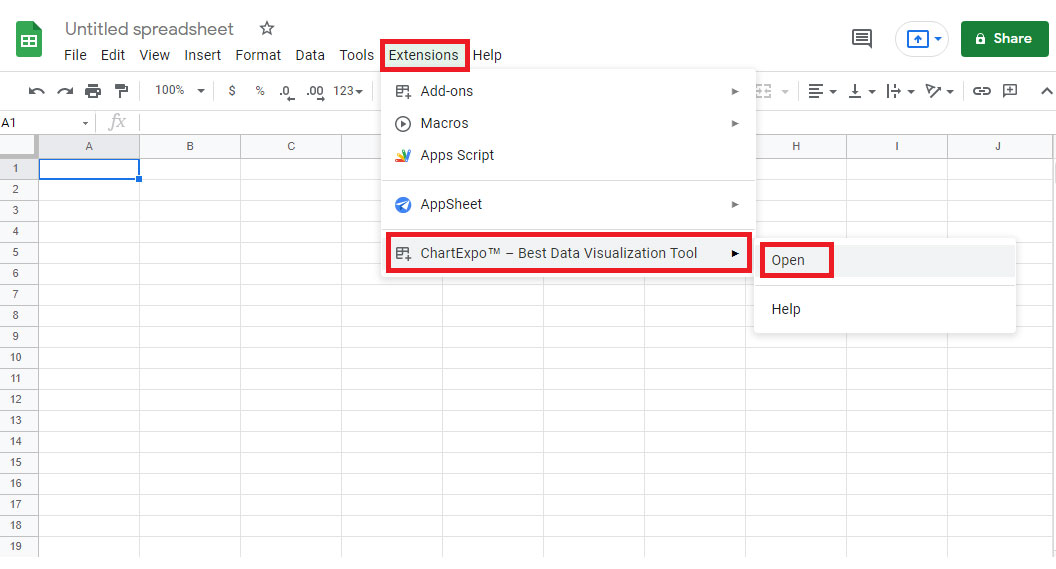The image size is (1056, 569).
Task: Open the Edit menu
Action: [113, 55]
